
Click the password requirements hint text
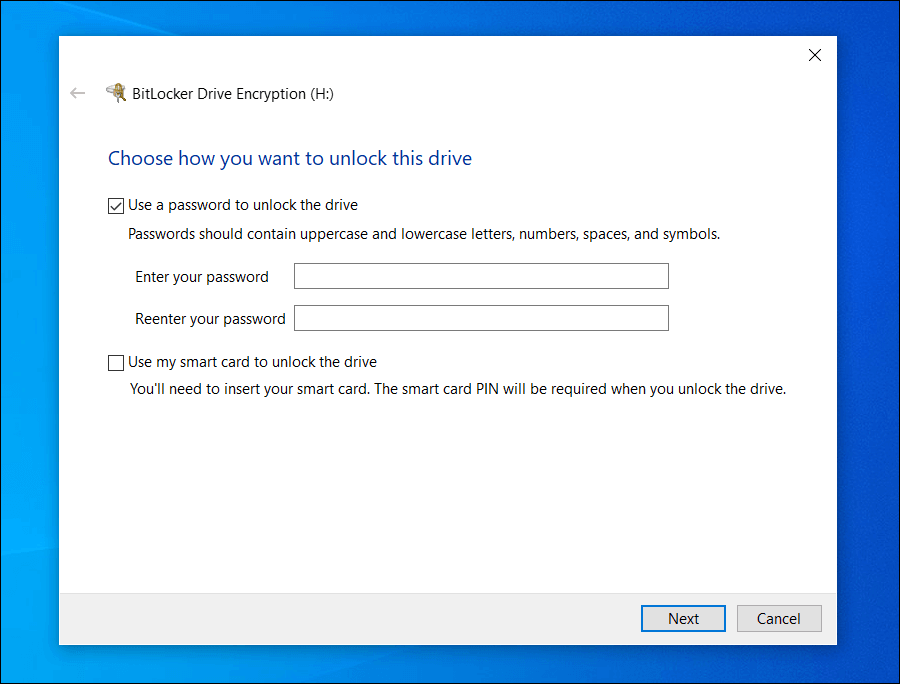coord(422,233)
